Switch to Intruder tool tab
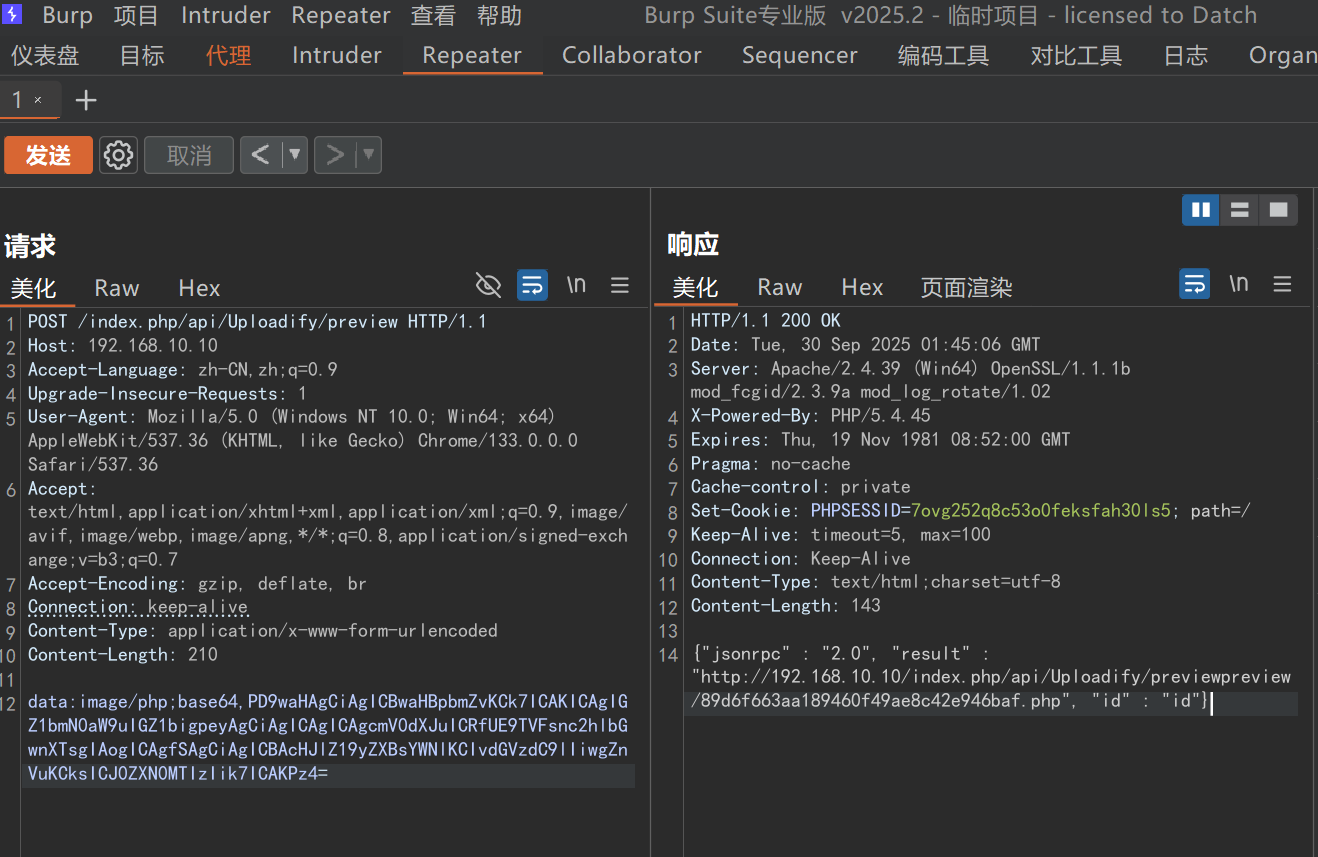1318x857 pixels. coord(337,55)
